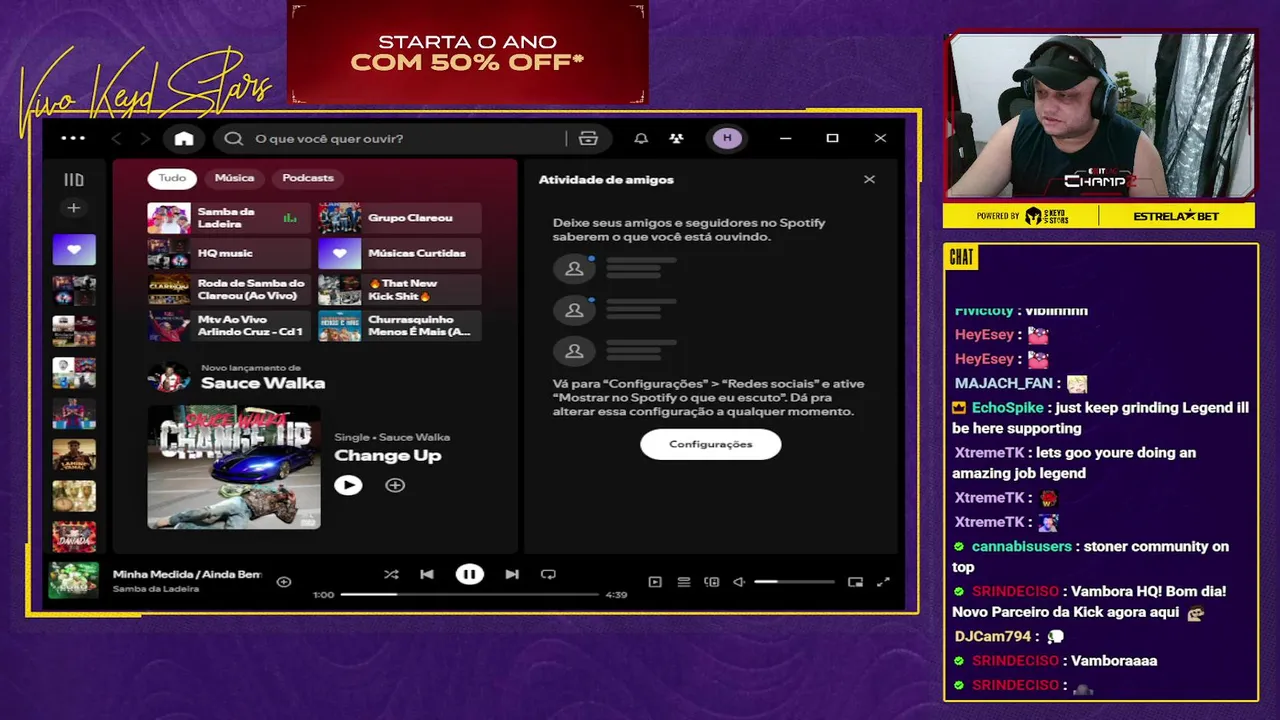Open the 'Músicas Curtidas' tile
The height and width of the screenshot is (720, 1280).
coord(400,254)
